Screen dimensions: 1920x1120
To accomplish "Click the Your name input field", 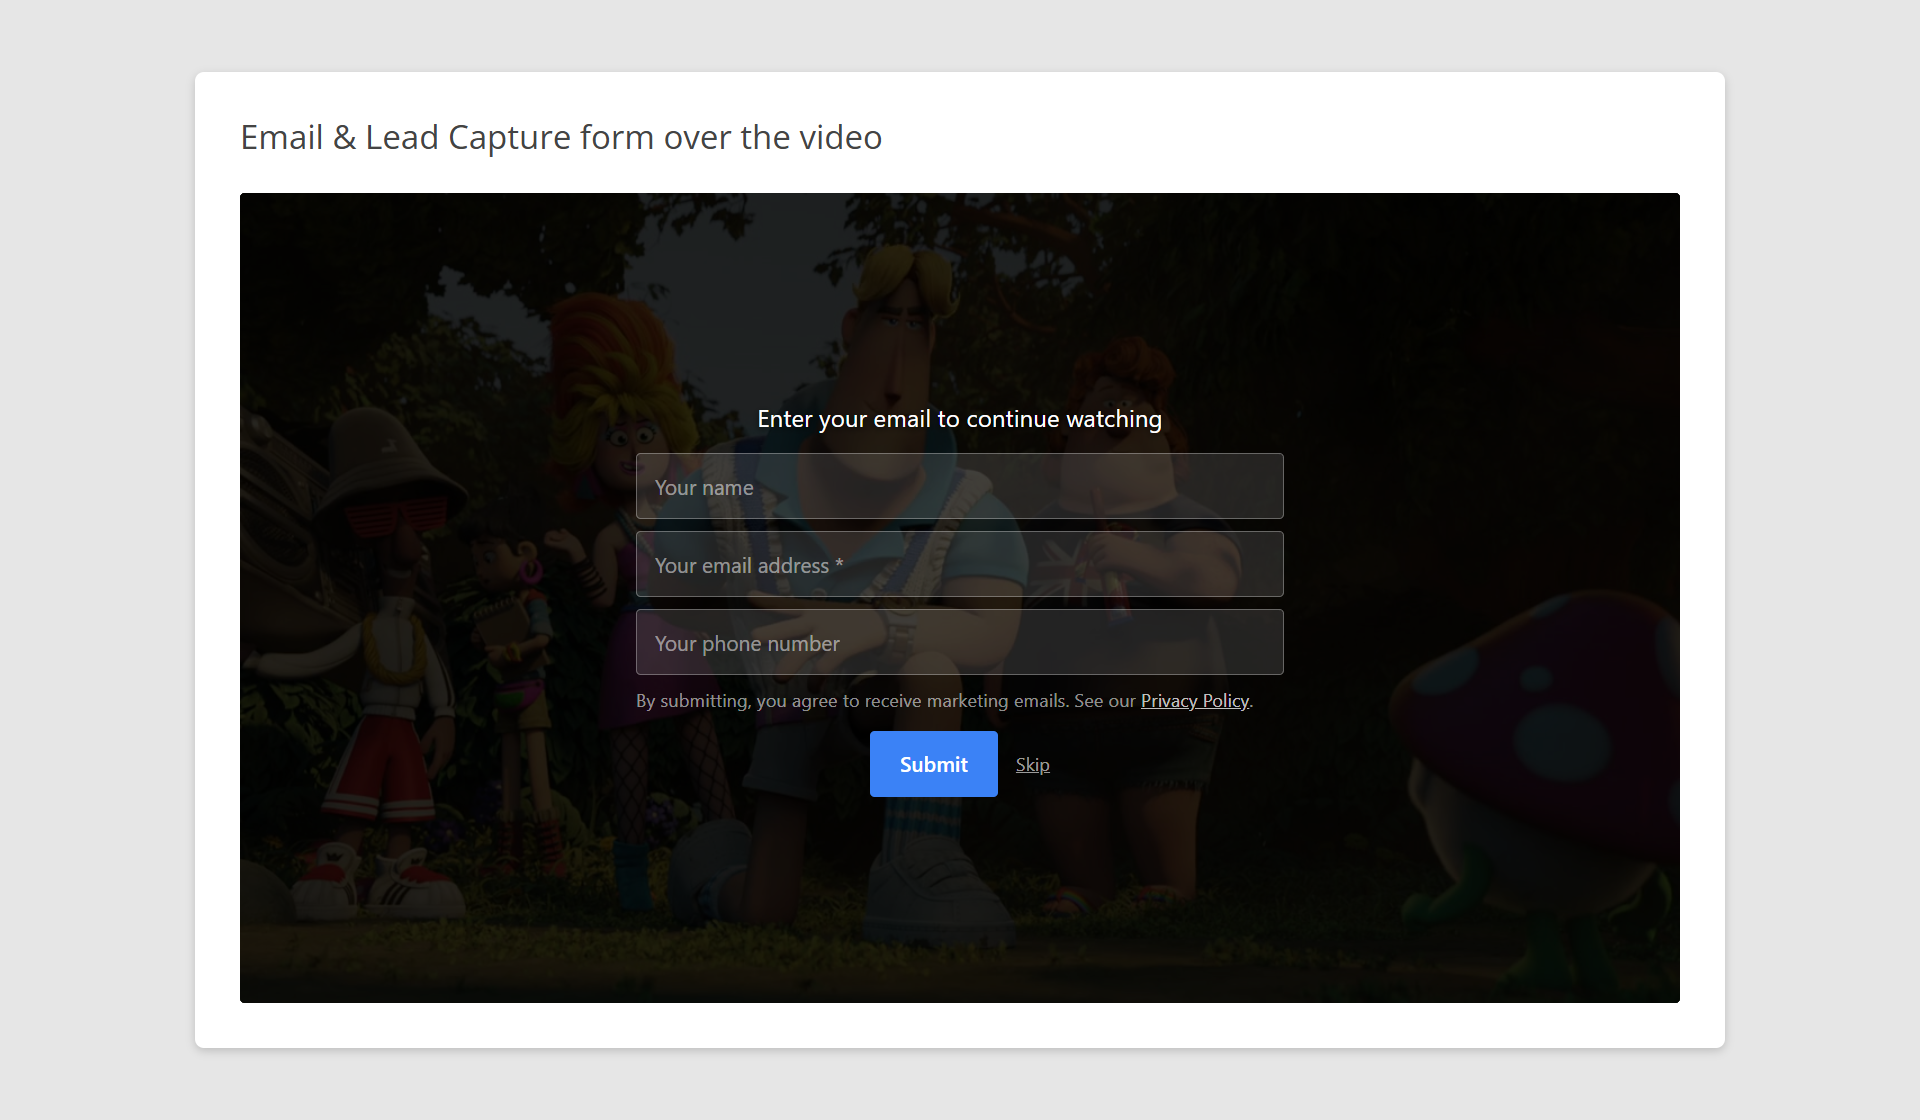I will pos(959,486).
